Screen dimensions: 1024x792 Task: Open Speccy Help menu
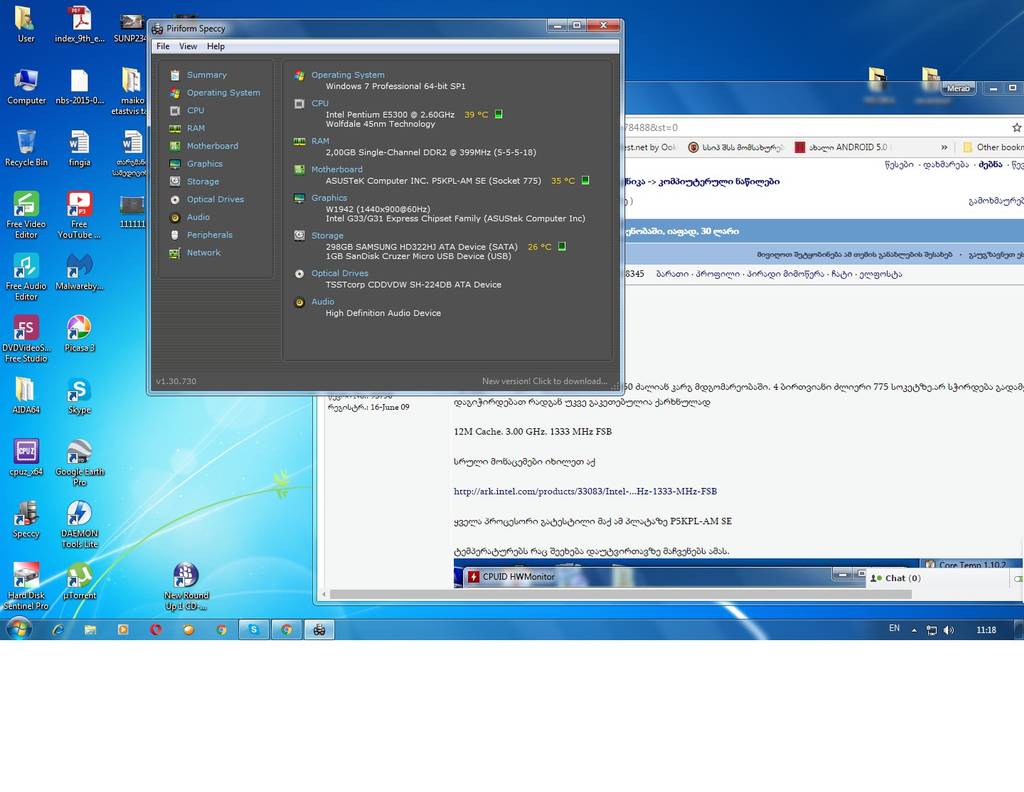[x=216, y=46]
